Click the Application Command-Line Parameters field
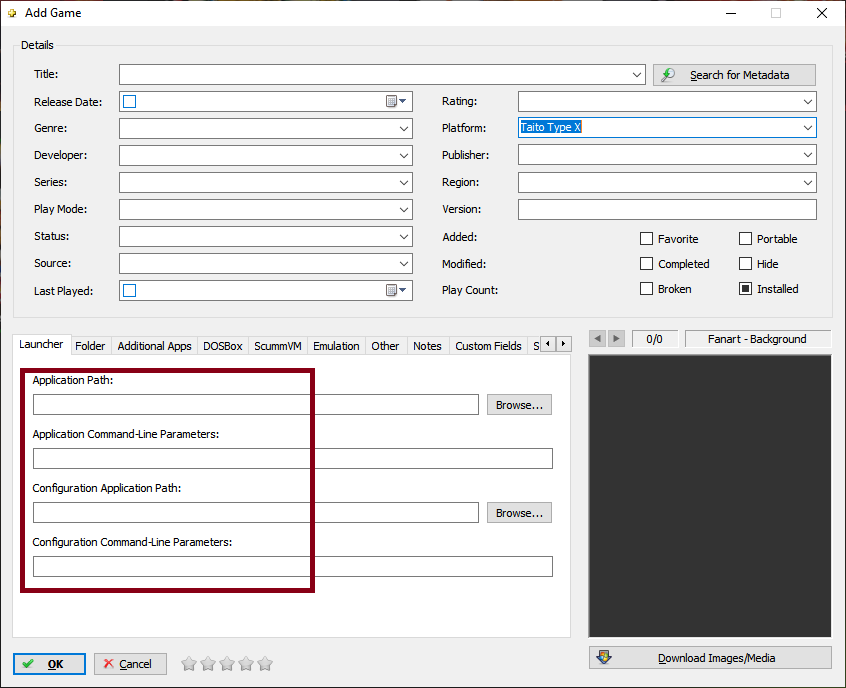Viewport: 846px width, 688px height. 292,459
